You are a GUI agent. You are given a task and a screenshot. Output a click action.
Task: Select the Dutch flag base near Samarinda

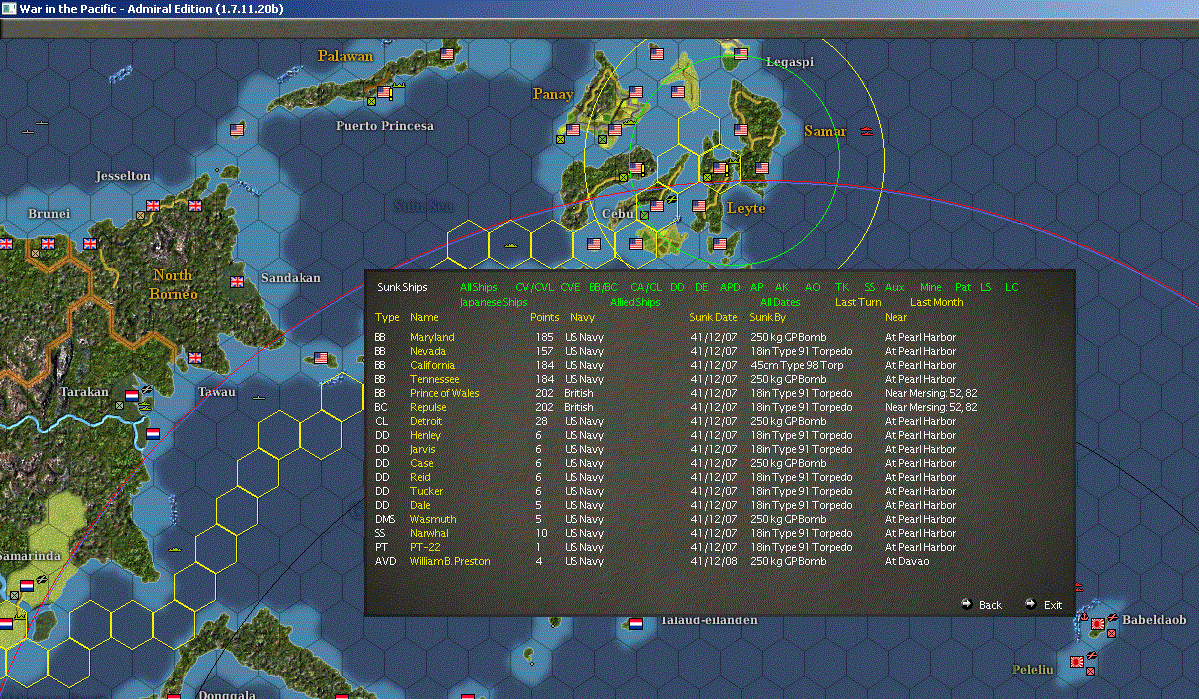pyautogui.click(x=27, y=586)
